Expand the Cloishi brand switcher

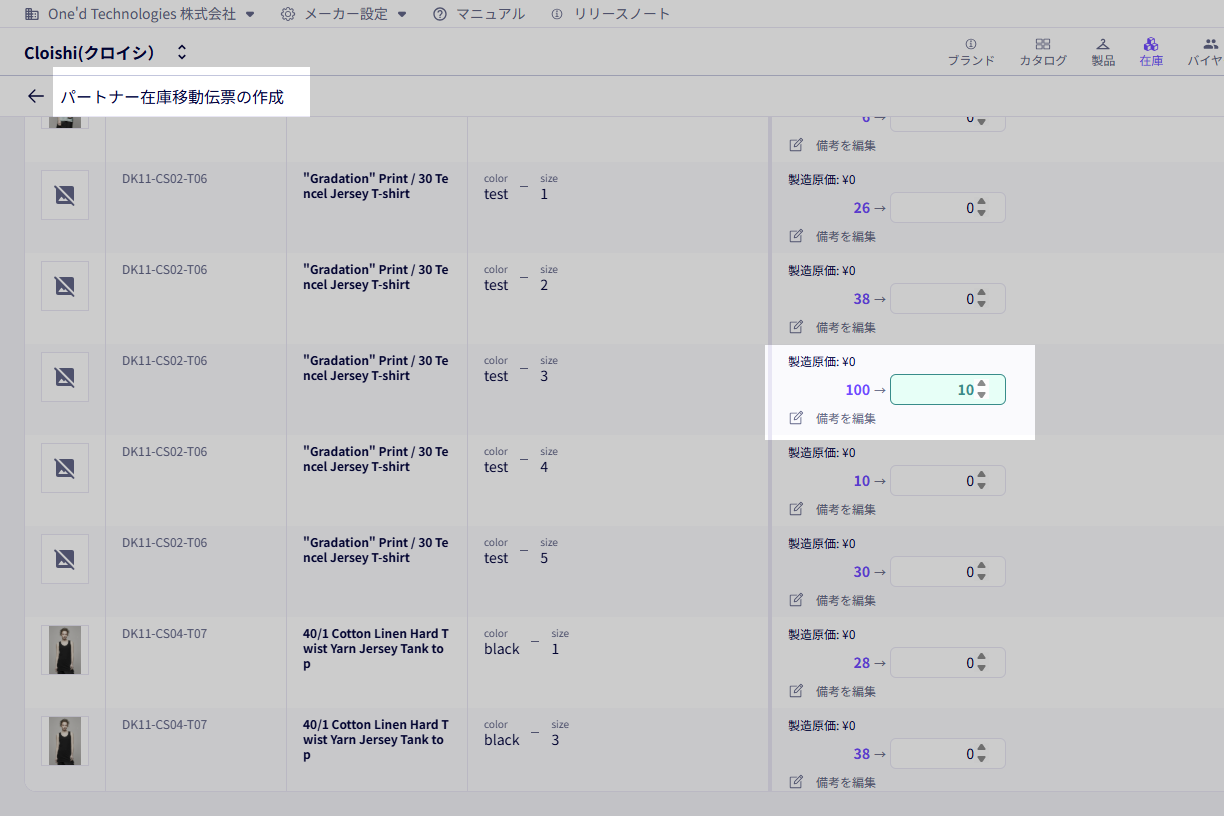181,52
